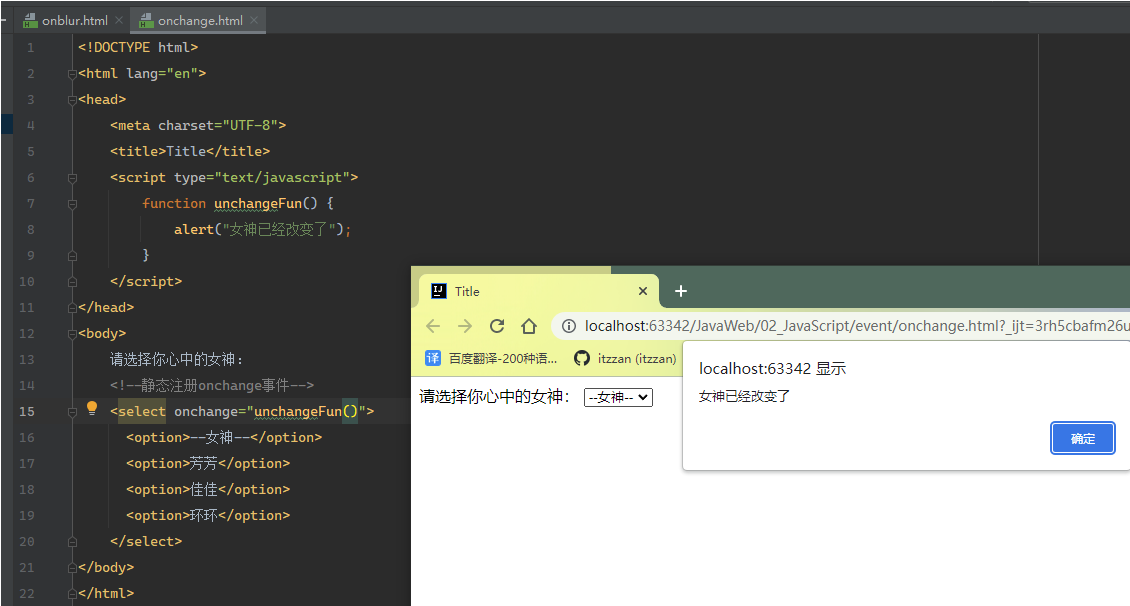1130x606 pixels.
Task: Click the fold end marker at closing script line 10
Action: [72, 281]
